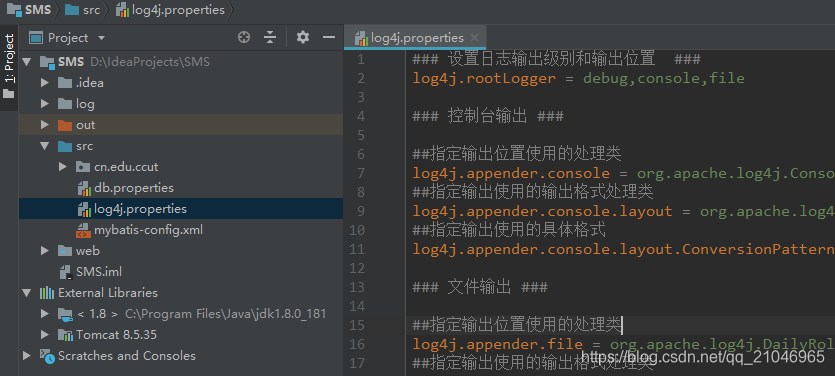Select mybatis-config.xml in the tree
835x376 pixels.
click(148, 230)
